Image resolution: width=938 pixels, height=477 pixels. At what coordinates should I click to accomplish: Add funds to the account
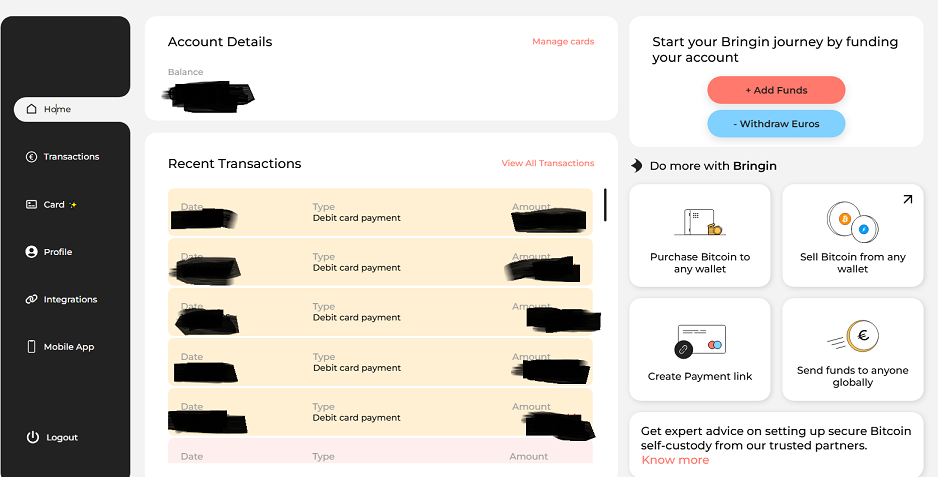(x=776, y=90)
